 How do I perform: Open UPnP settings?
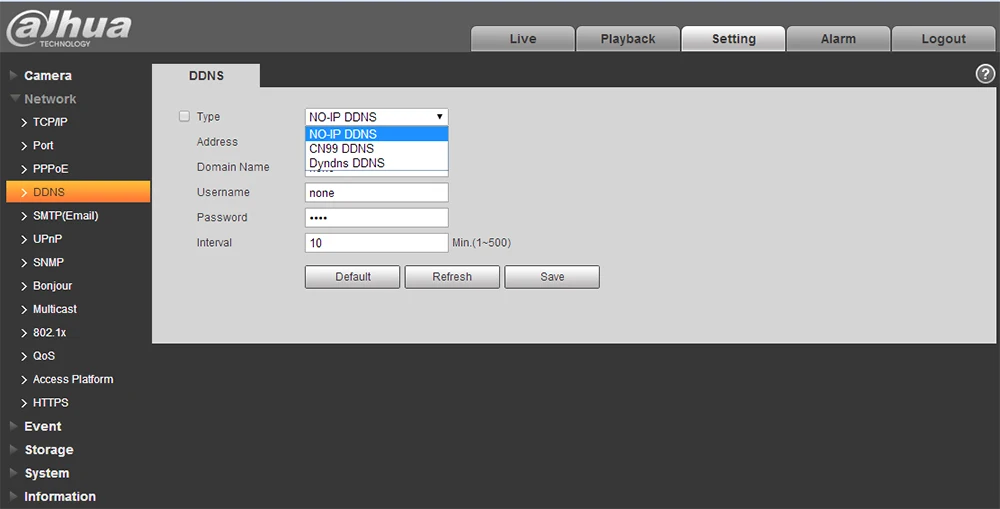[x=47, y=239]
